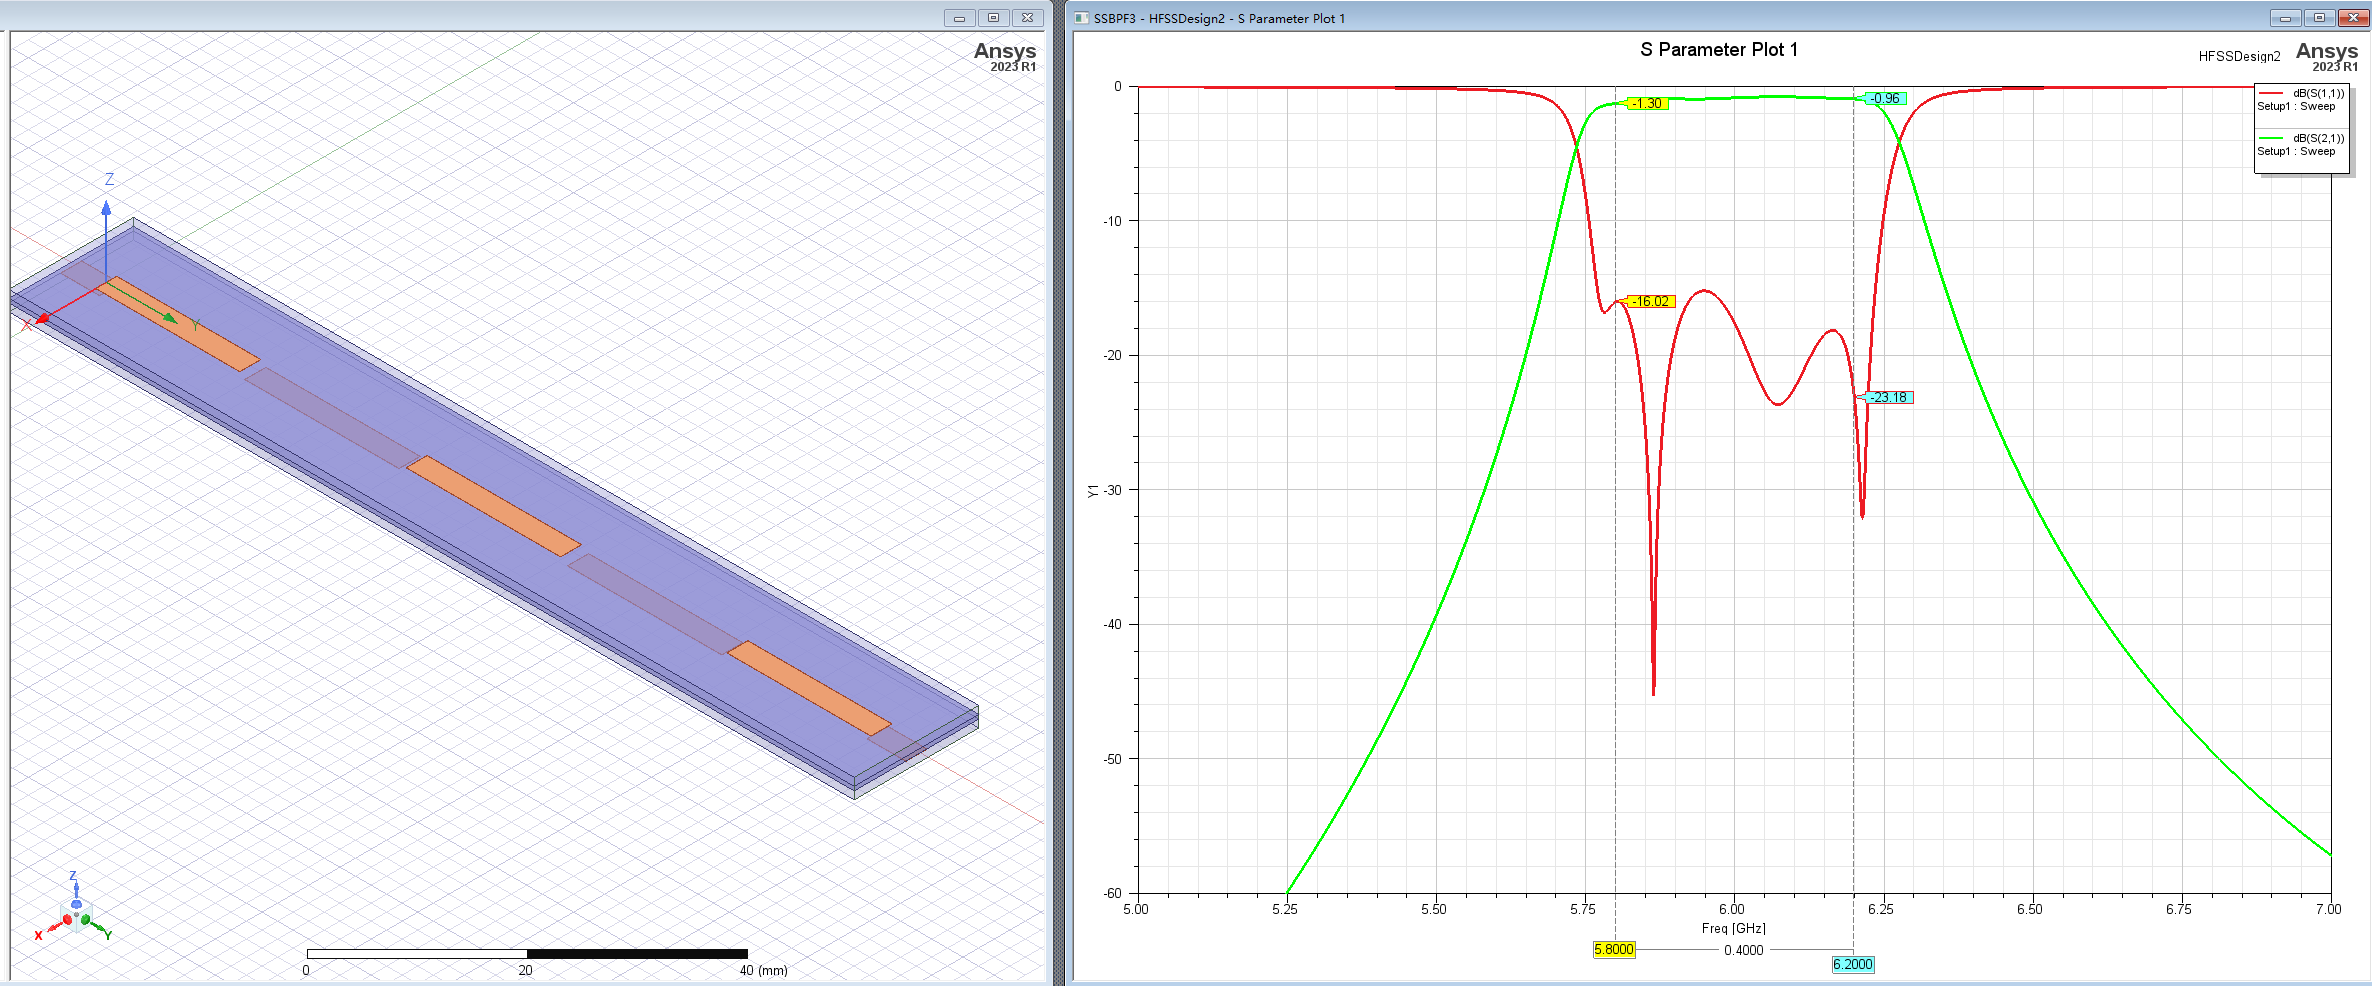The image size is (2372, 986).
Task: Close the S Parameter Plot window
Action: pyautogui.click(x=2353, y=18)
